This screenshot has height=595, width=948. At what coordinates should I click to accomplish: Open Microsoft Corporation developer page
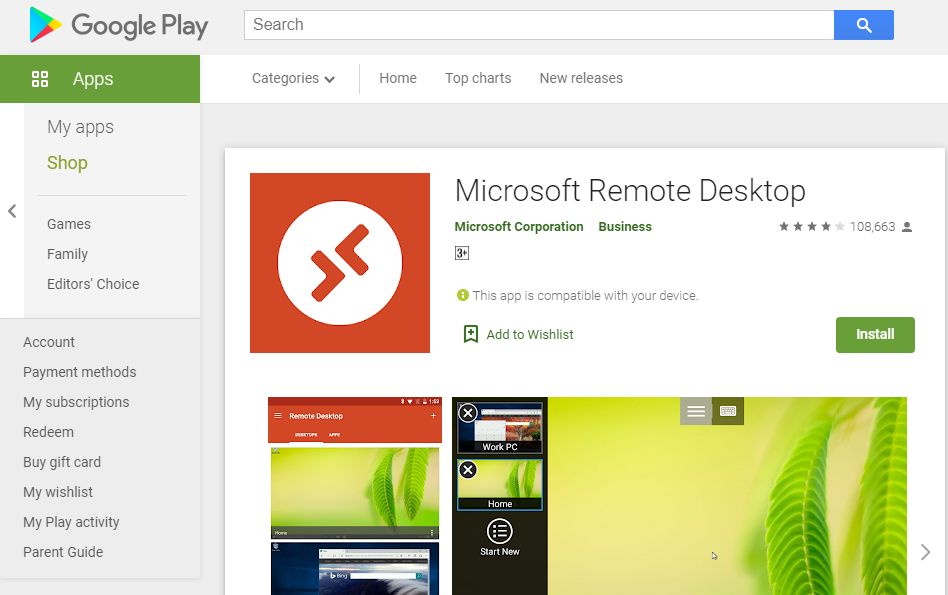tap(519, 227)
